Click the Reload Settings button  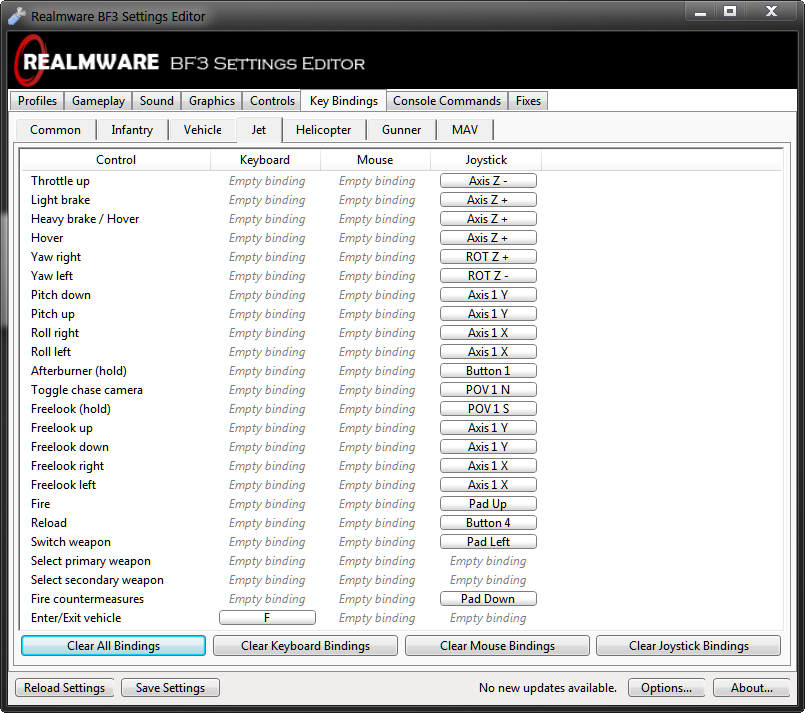[65, 688]
